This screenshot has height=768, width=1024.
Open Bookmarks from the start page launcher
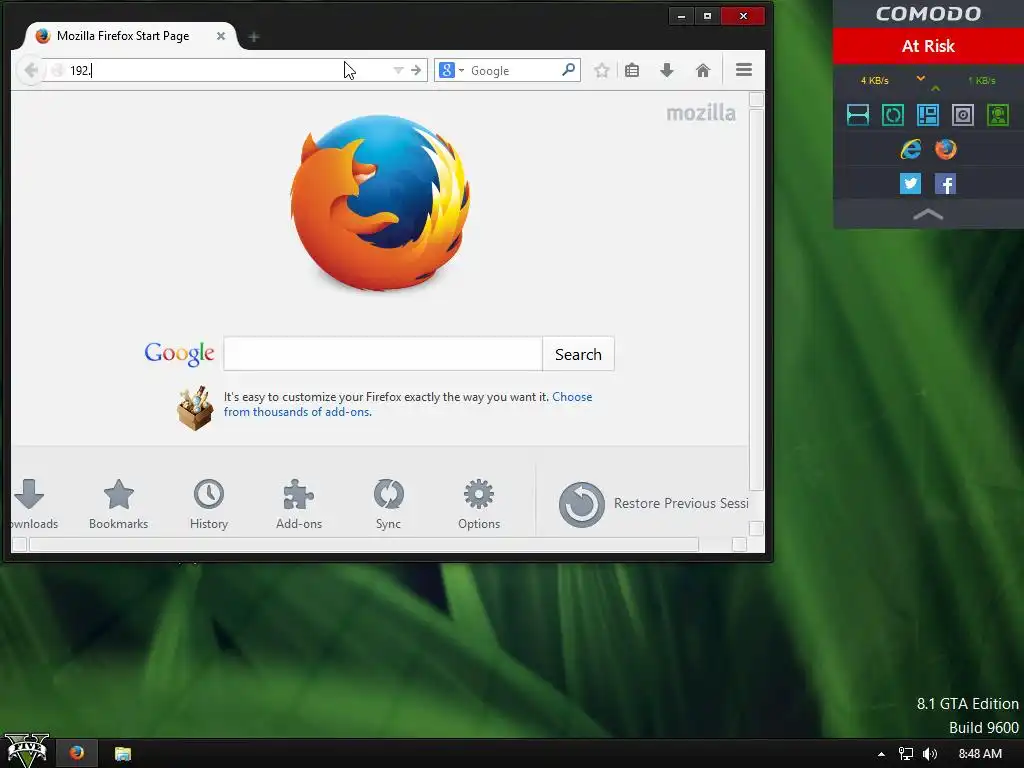(x=119, y=504)
